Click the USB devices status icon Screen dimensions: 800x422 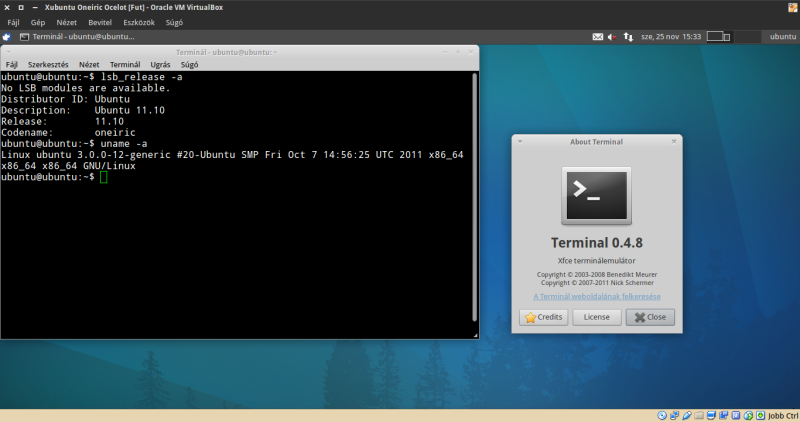click(687, 415)
